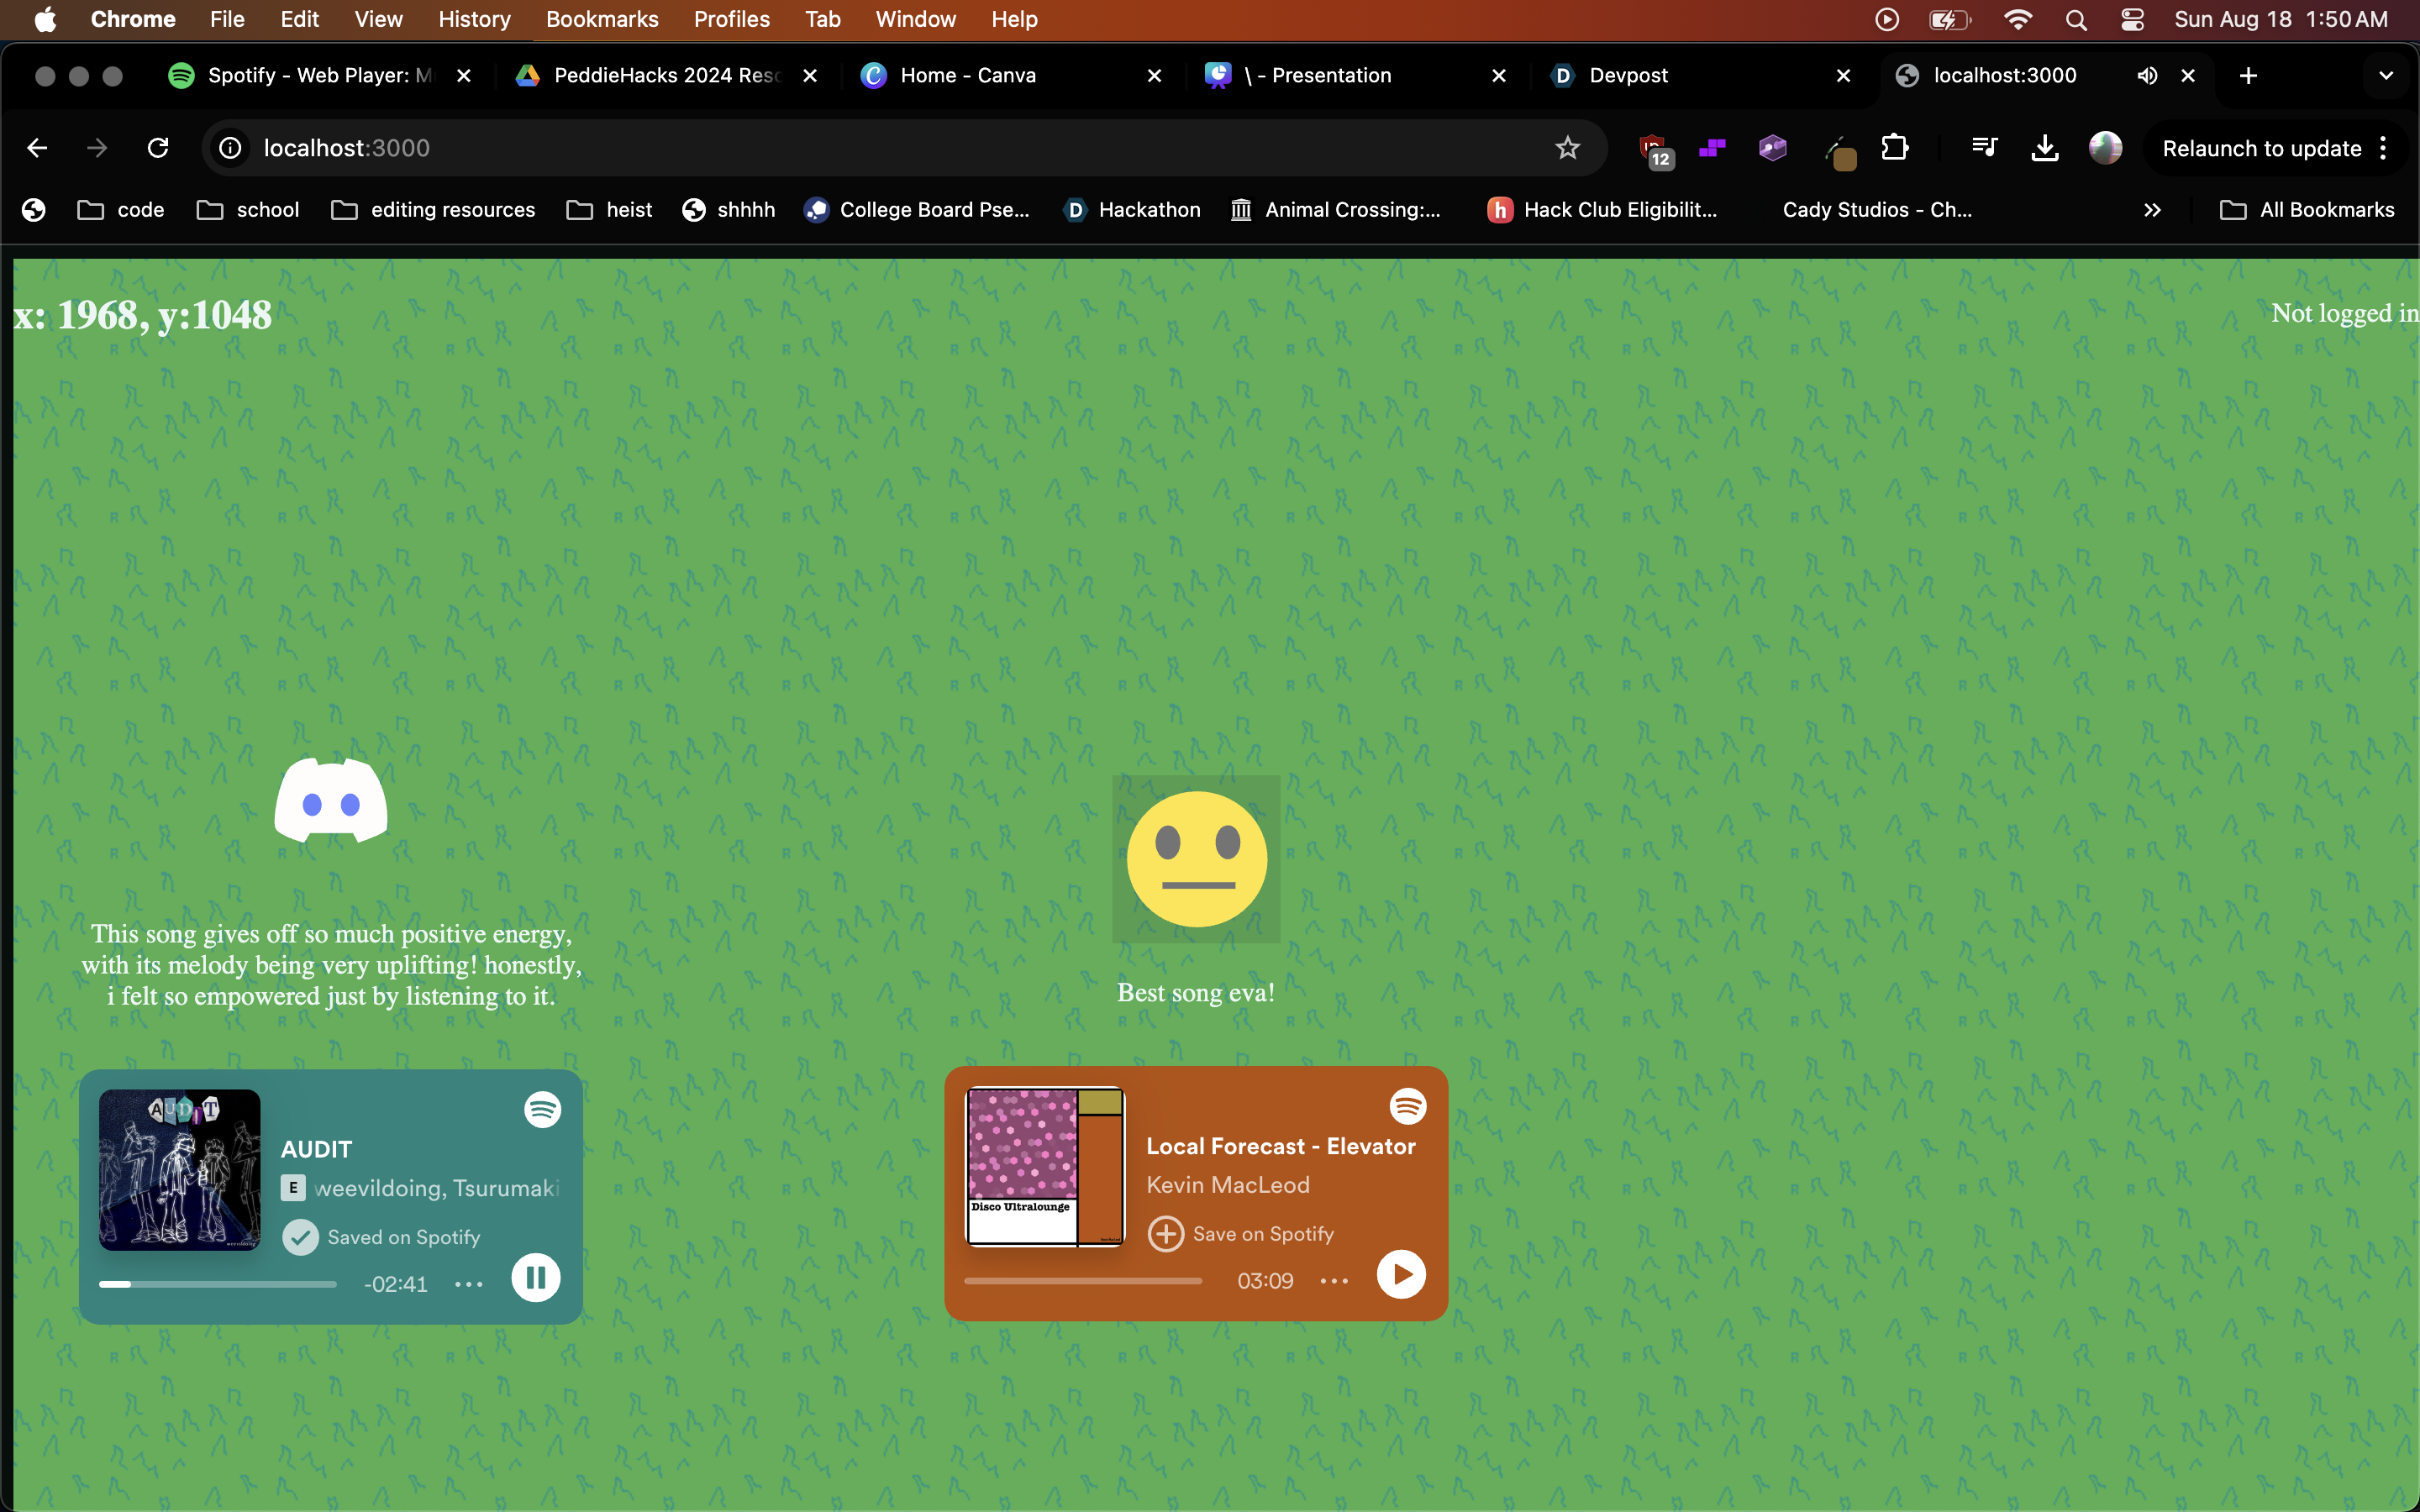Pause the AUDIT track
This screenshot has width=2420, height=1512.
tap(536, 1277)
